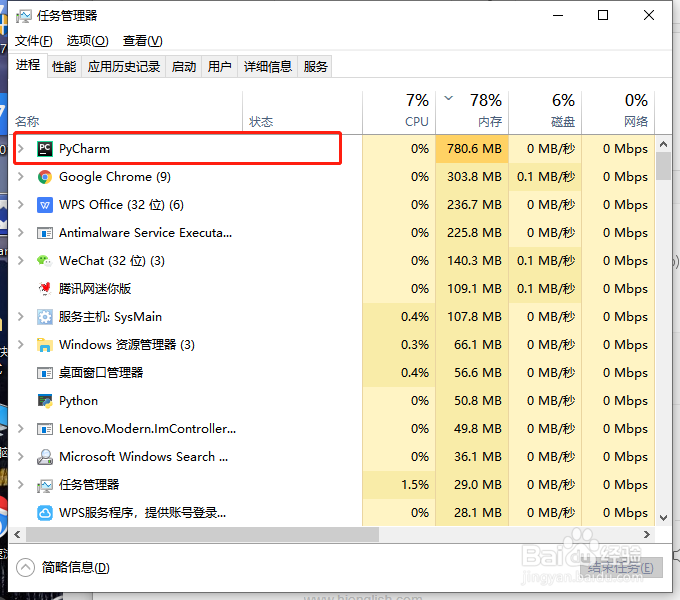Expand the PyCharm process group
Viewport: 680px width, 600px height.
tap(20, 149)
